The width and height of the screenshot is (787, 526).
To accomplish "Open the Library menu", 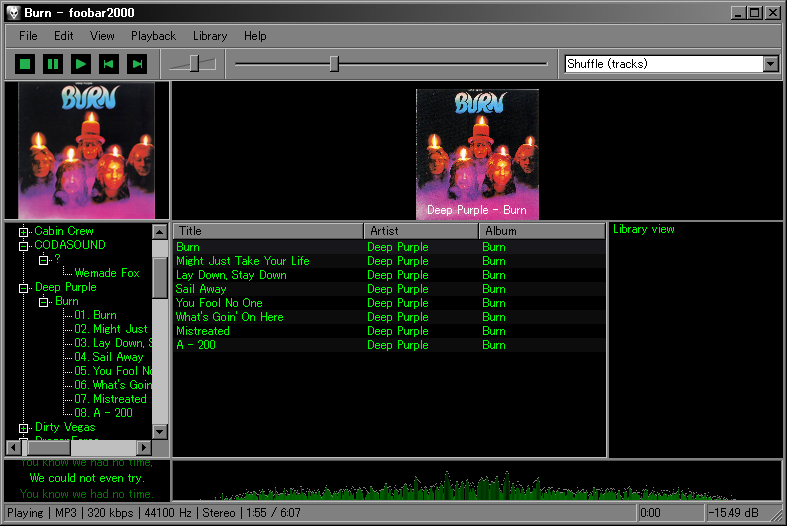I will [210, 36].
